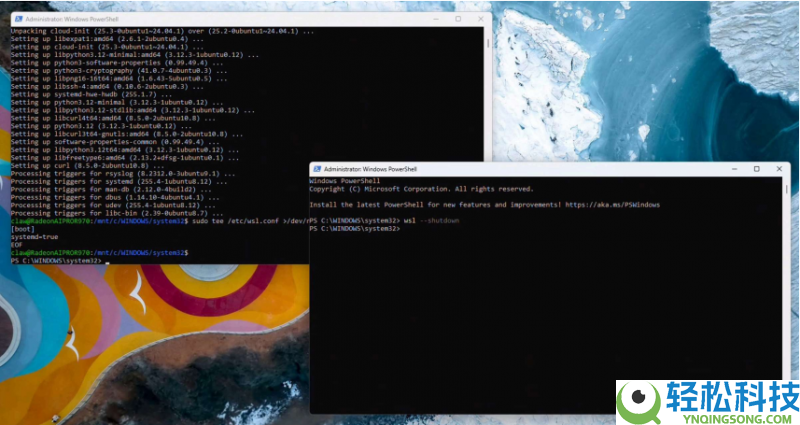Click the 'Setting up python3.12-minimal' line
The image size is (800, 425).
tap(117, 103)
